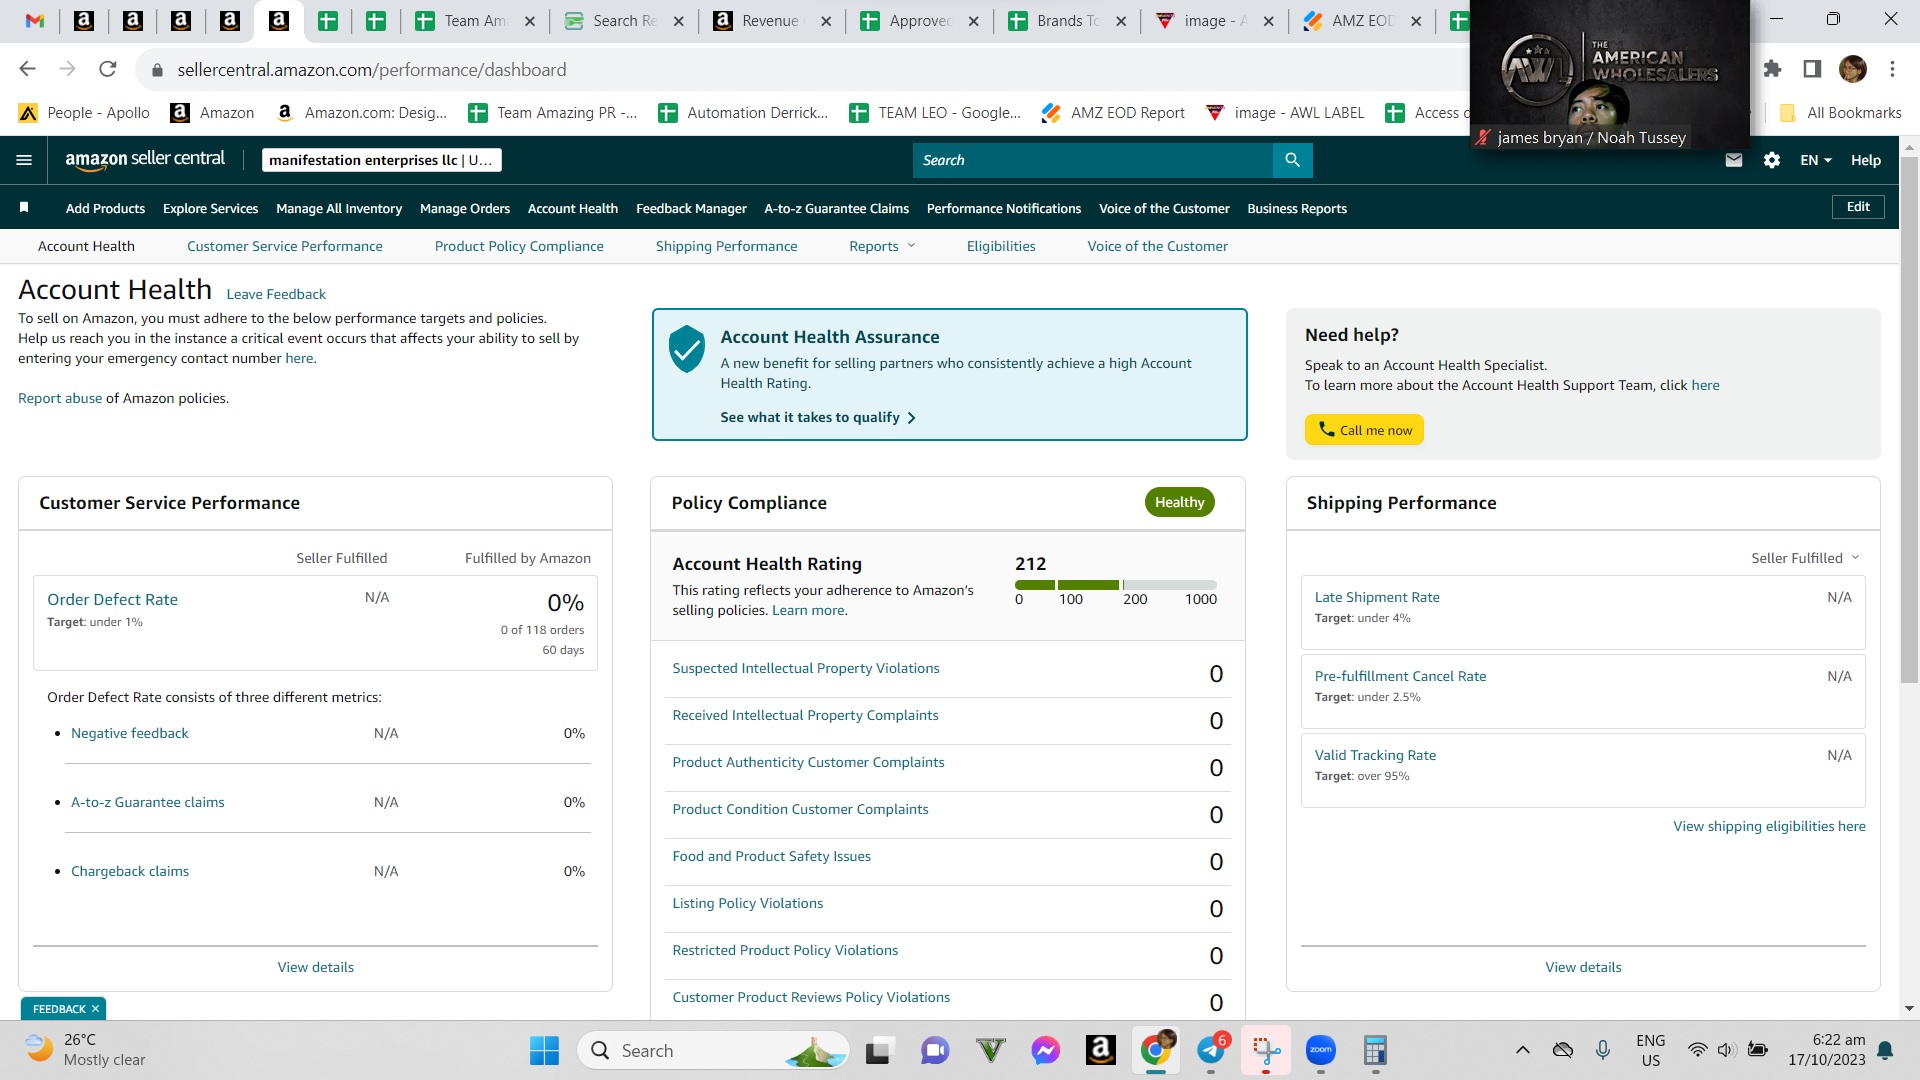The height and width of the screenshot is (1080, 1920).
Task: Open the Seller Fulfilled dropdown
Action: point(1805,558)
